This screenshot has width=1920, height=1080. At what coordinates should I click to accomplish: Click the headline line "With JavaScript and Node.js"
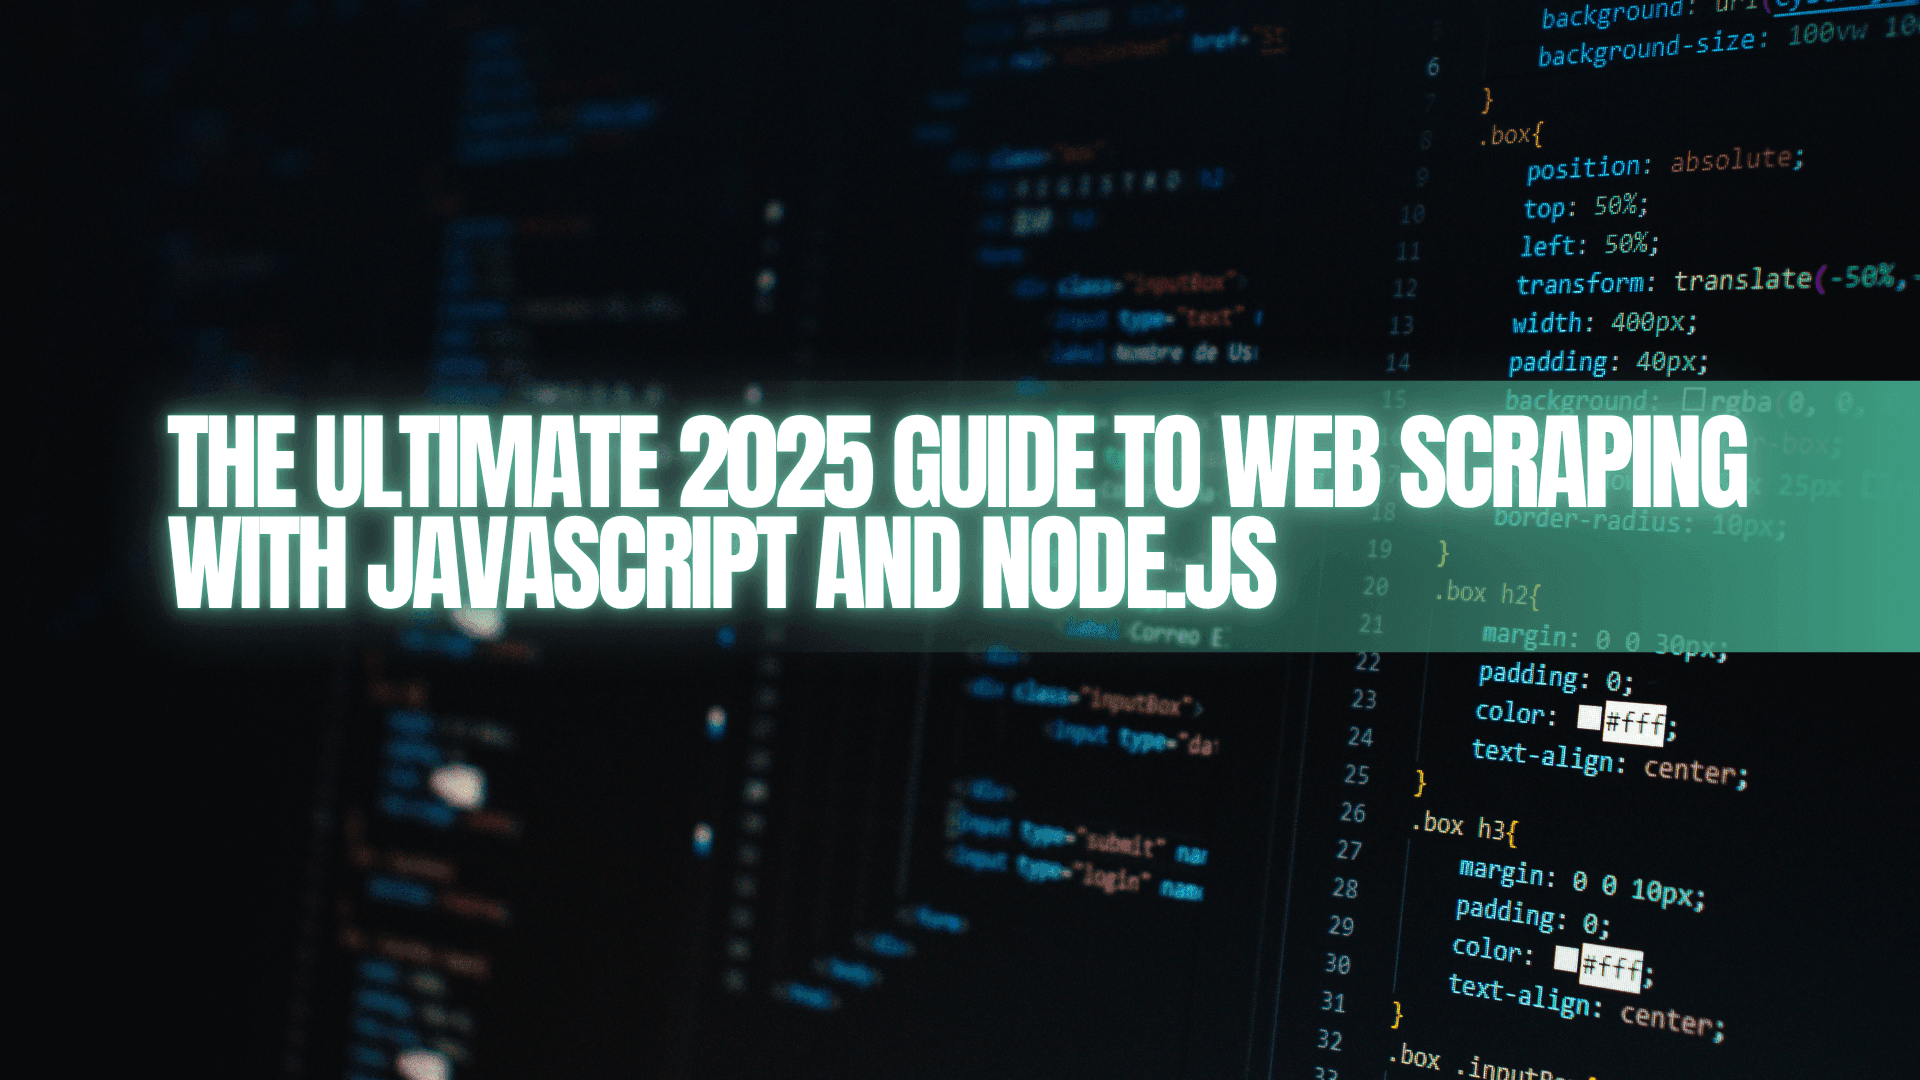(722, 562)
